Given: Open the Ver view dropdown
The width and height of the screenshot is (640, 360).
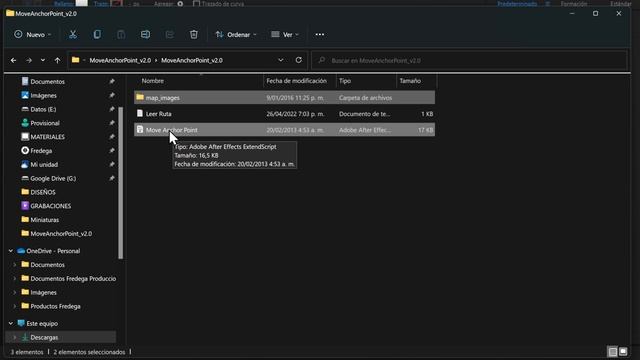Looking at the screenshot, I should tap(285, 35).
